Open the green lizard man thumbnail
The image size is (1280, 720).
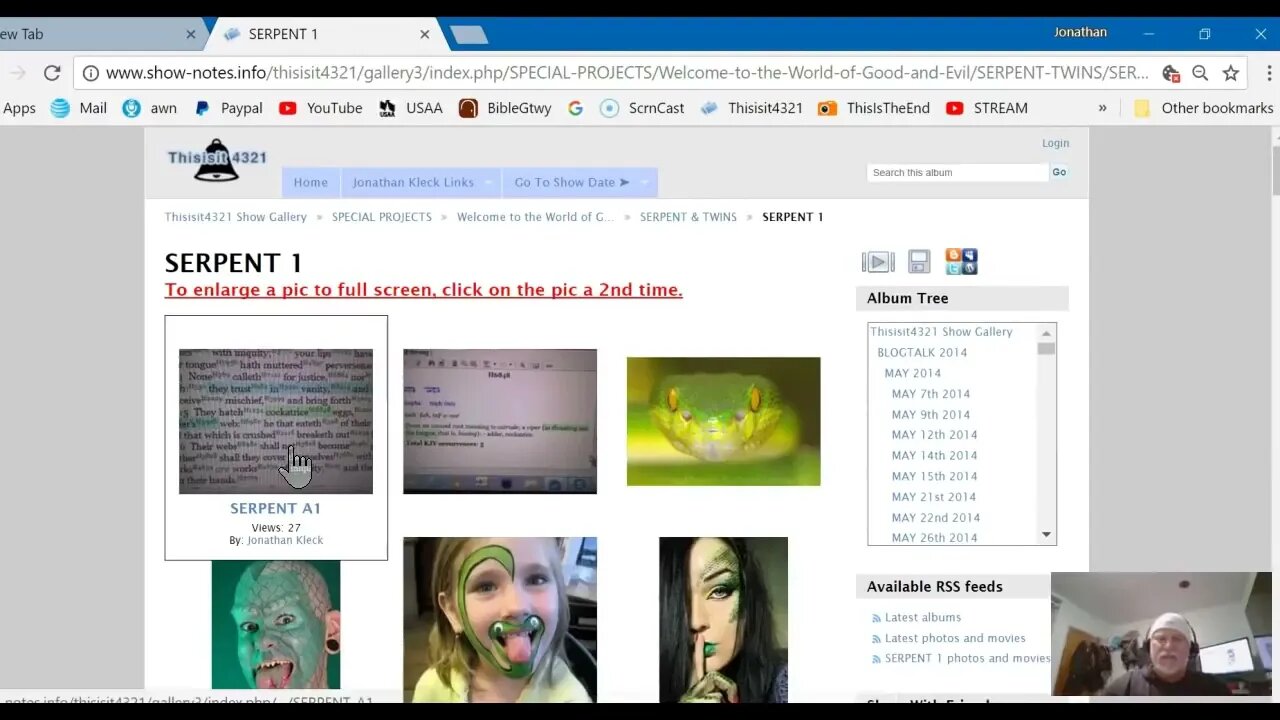click(276, 625)
